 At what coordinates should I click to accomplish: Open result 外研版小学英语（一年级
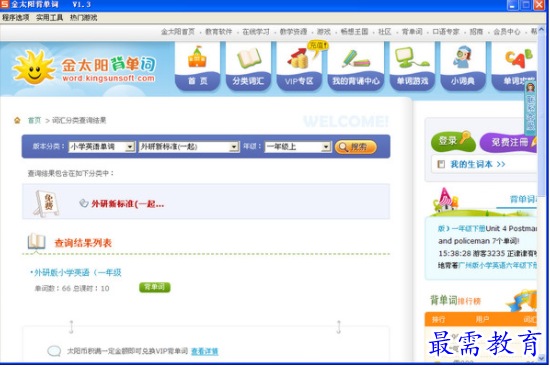[x=77, y=273]
